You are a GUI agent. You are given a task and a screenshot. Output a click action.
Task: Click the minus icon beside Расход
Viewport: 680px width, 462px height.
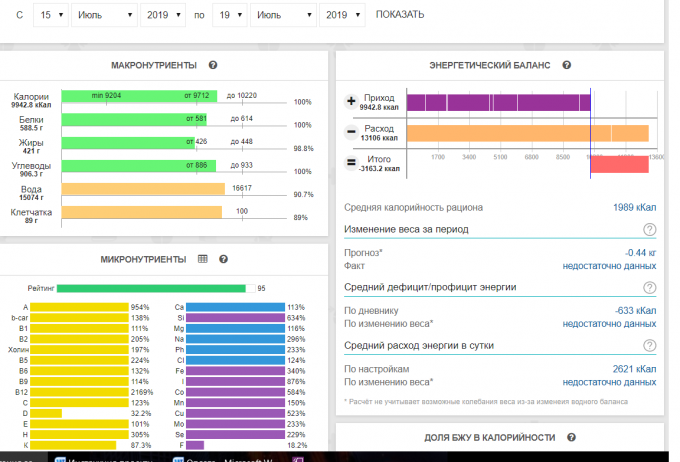351,132
